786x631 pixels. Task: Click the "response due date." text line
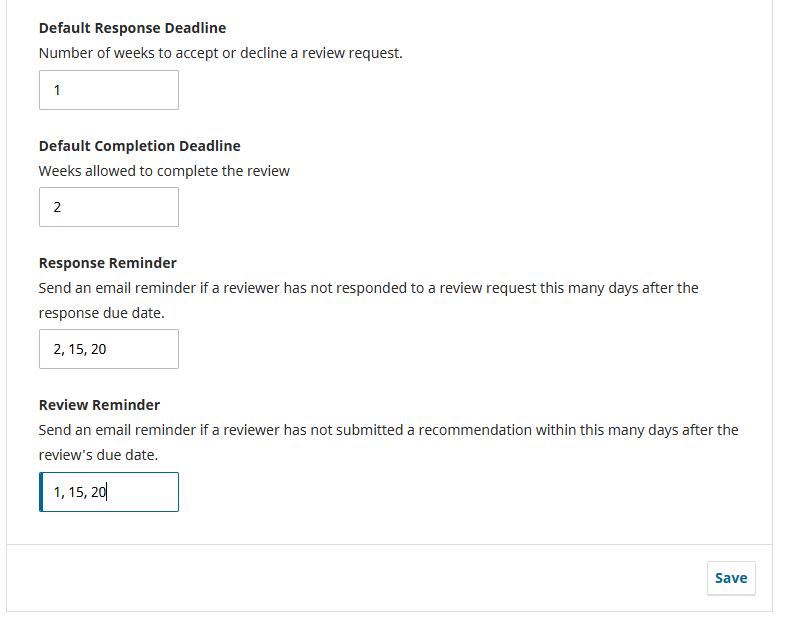[x=99, y=312]
